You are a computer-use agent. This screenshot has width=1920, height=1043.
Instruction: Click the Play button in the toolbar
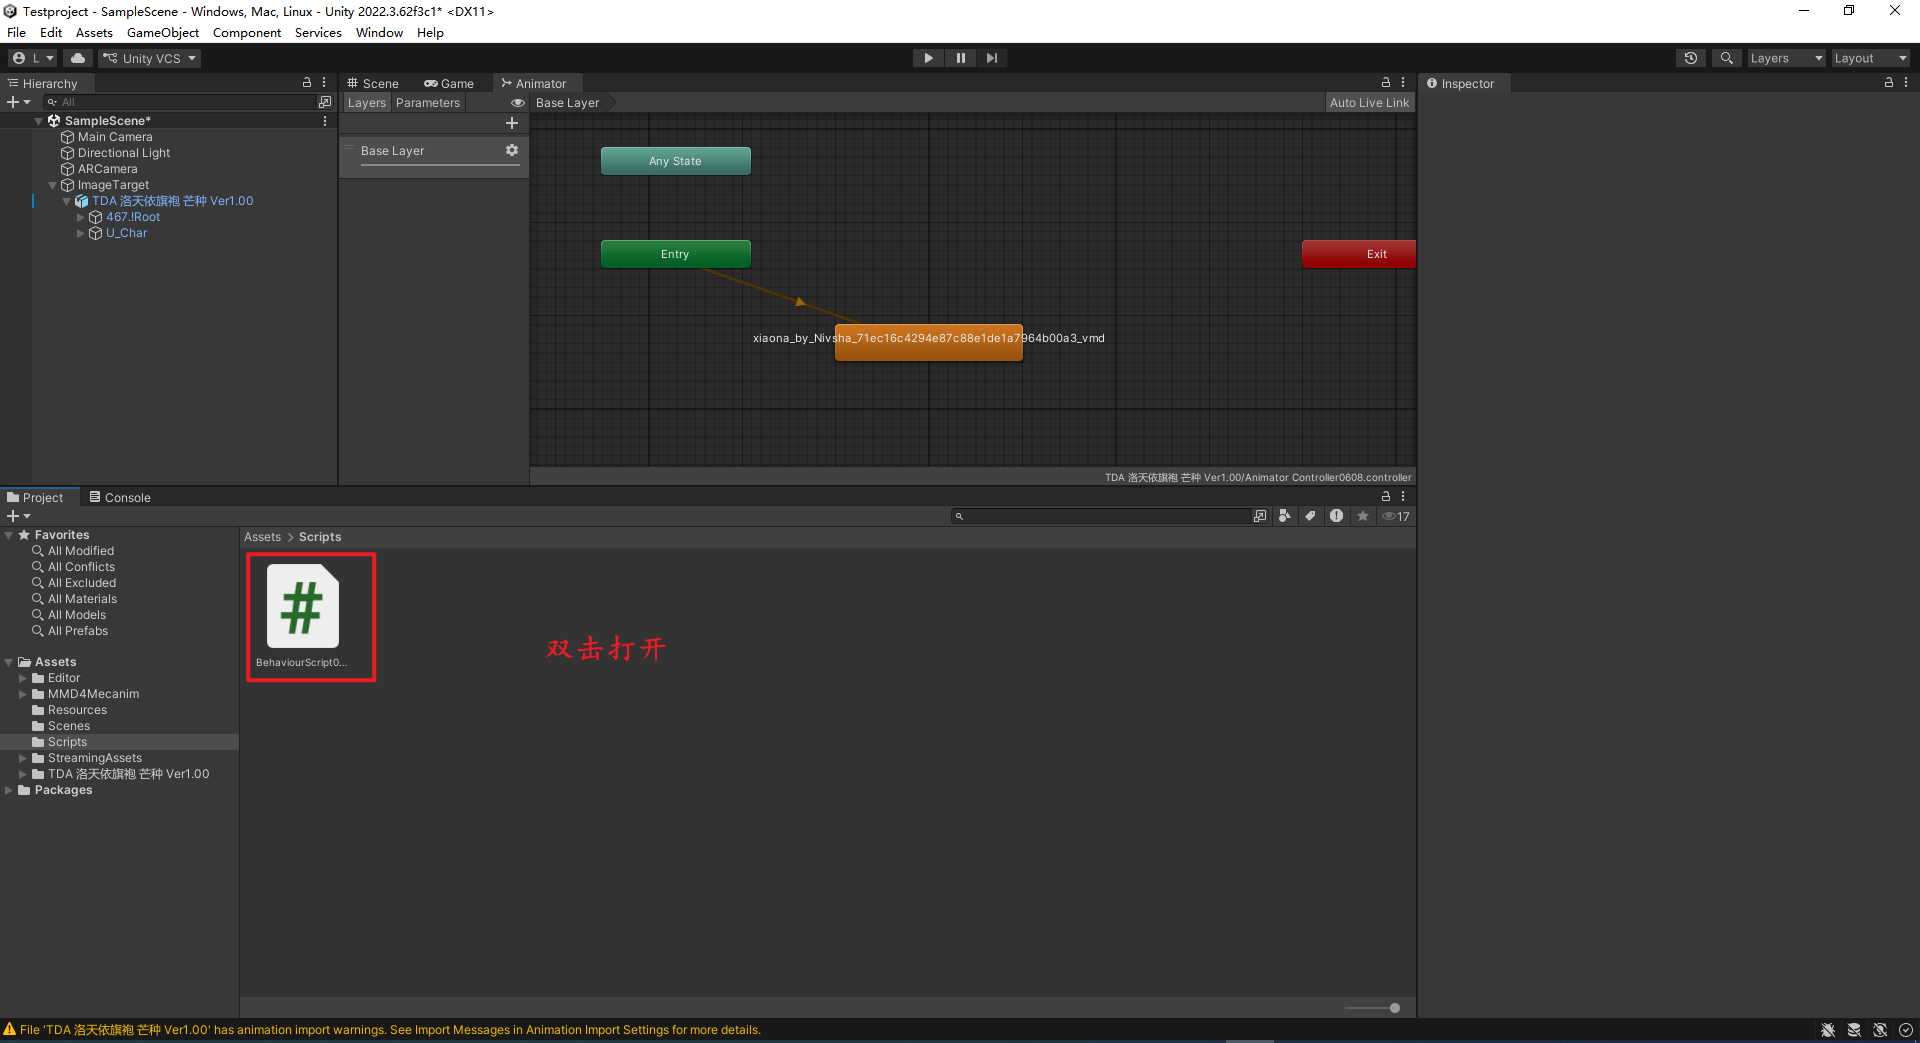928,58
